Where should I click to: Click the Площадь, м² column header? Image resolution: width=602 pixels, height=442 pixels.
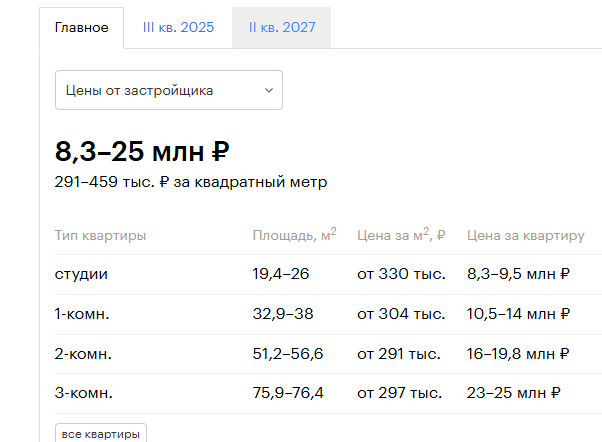[294, 235]
